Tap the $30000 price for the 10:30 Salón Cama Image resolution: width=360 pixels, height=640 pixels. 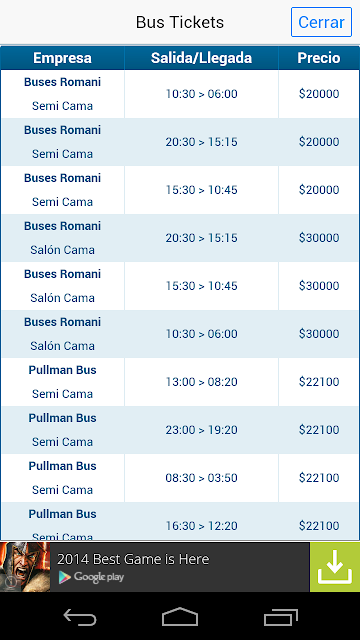(x=319, y=334)
